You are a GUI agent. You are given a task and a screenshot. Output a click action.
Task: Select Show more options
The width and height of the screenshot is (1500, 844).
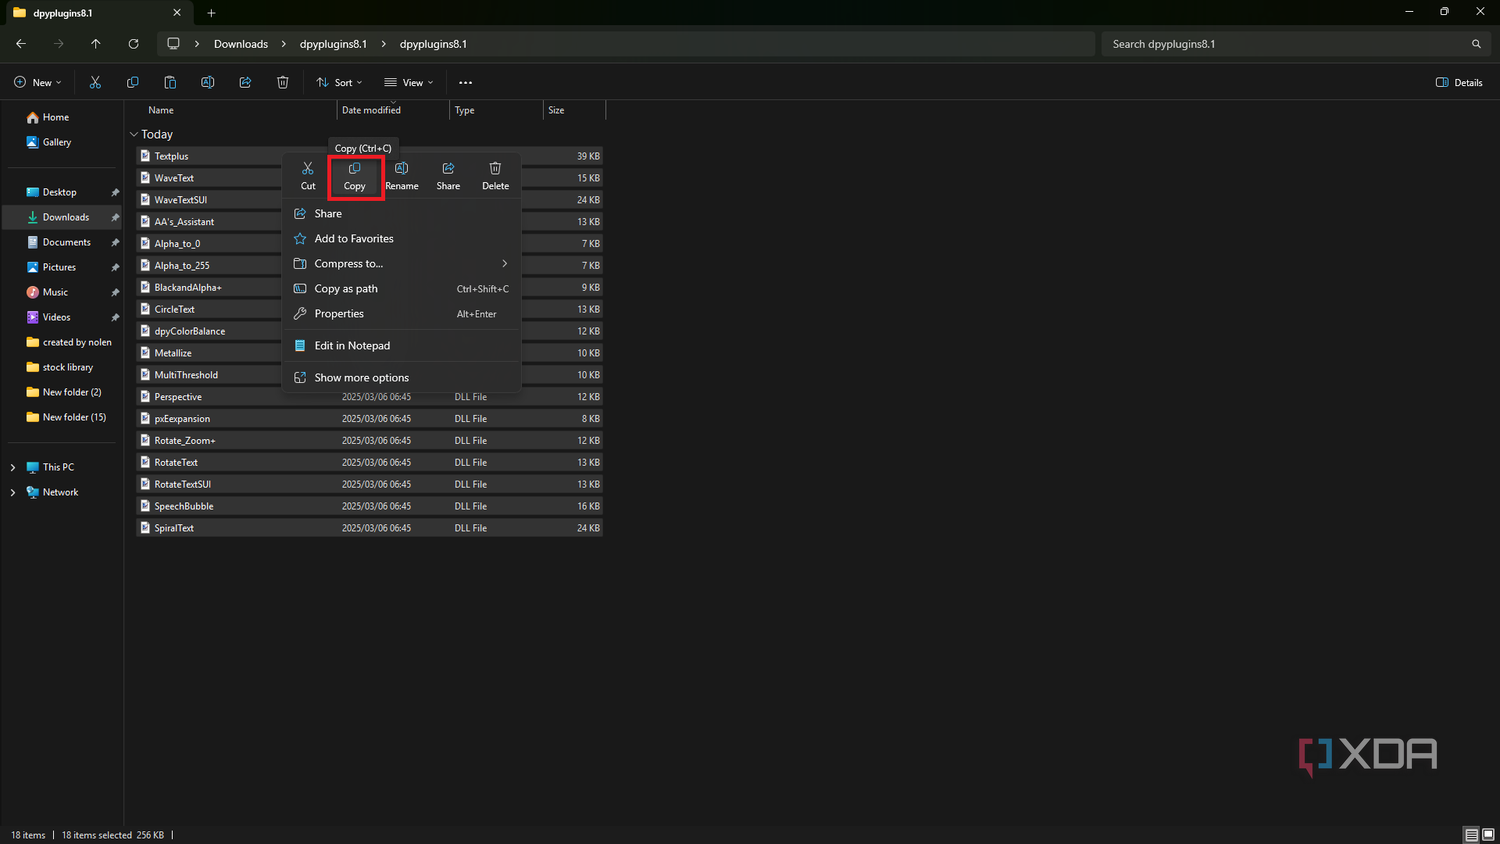point(401,378)
